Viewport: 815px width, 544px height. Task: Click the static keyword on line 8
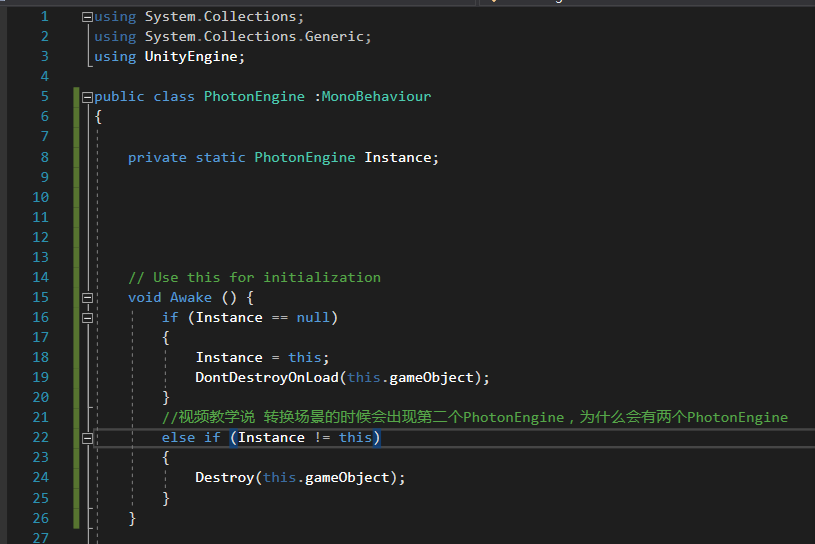[220, 157]
